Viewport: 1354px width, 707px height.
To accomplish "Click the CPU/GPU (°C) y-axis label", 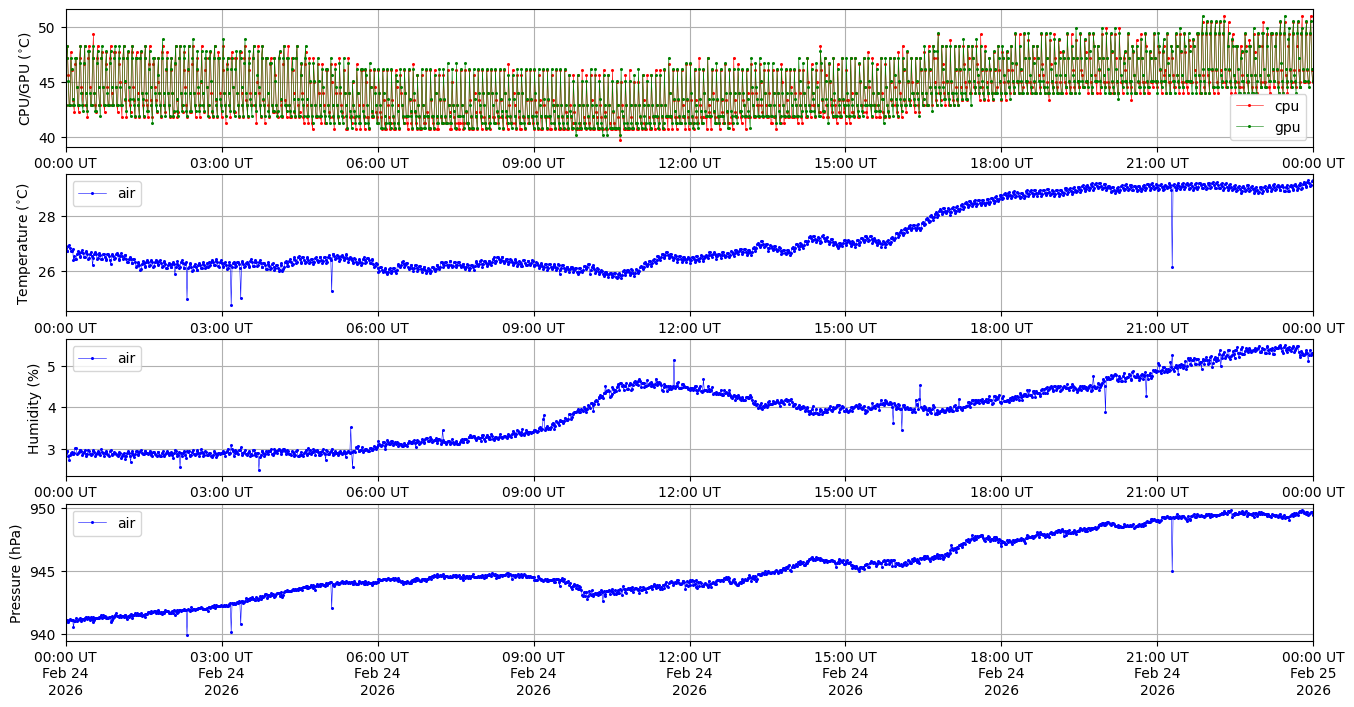I will click(25, 79).
